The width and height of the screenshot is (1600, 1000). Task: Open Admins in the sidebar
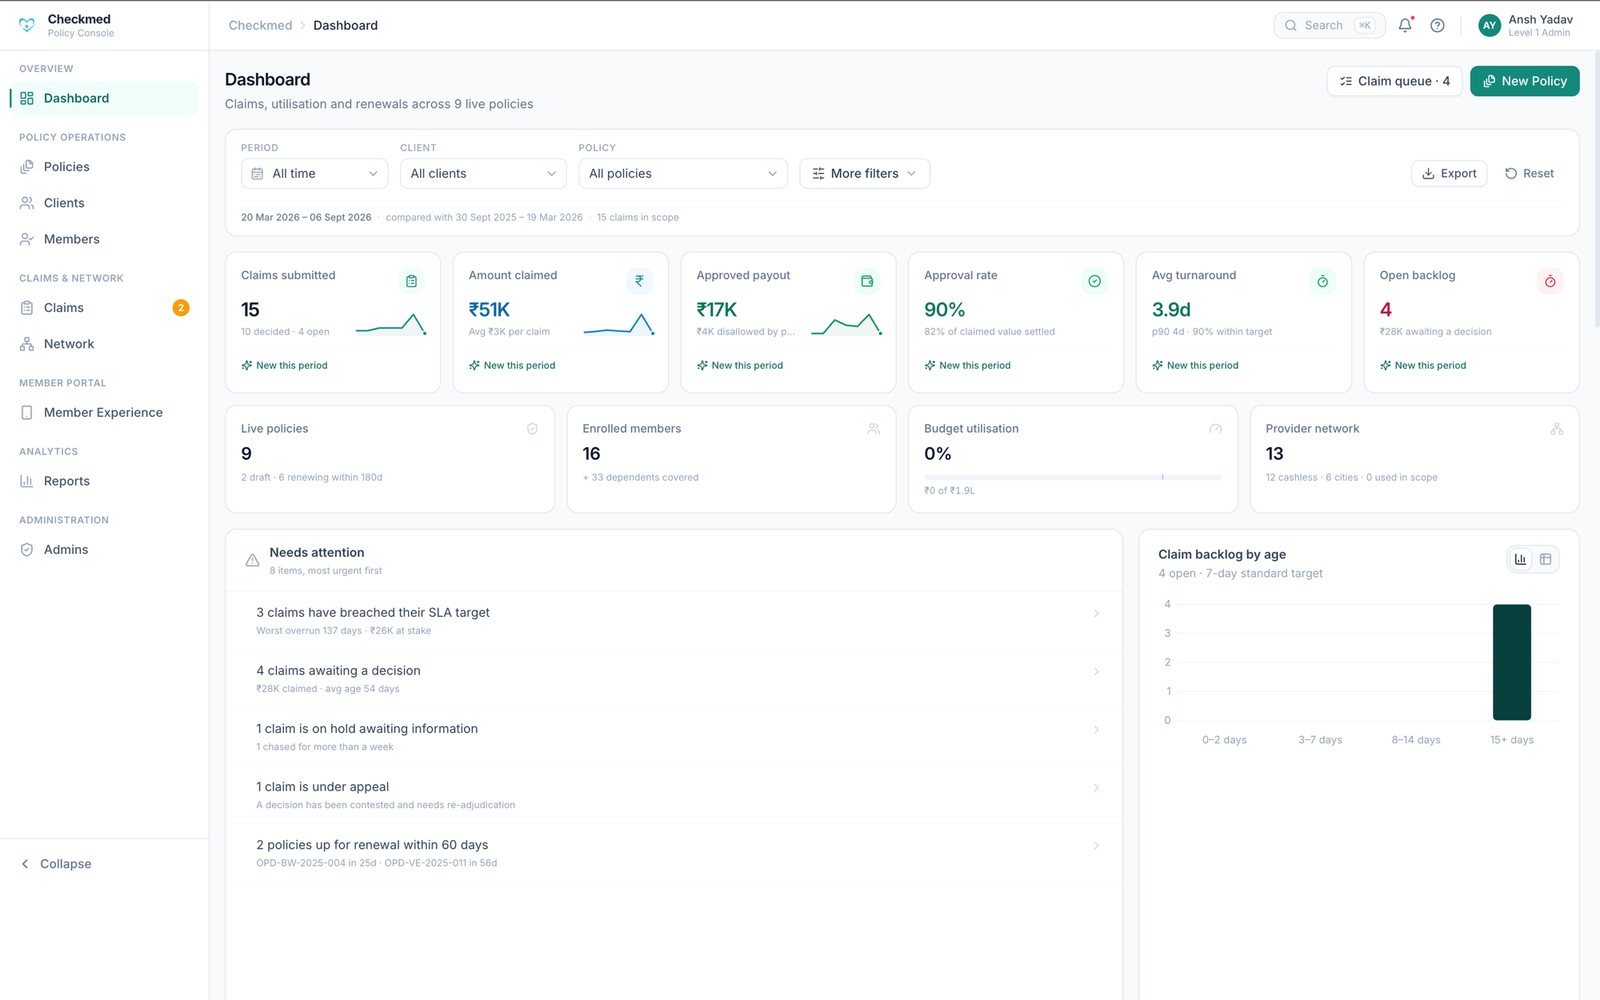[104, 550]
